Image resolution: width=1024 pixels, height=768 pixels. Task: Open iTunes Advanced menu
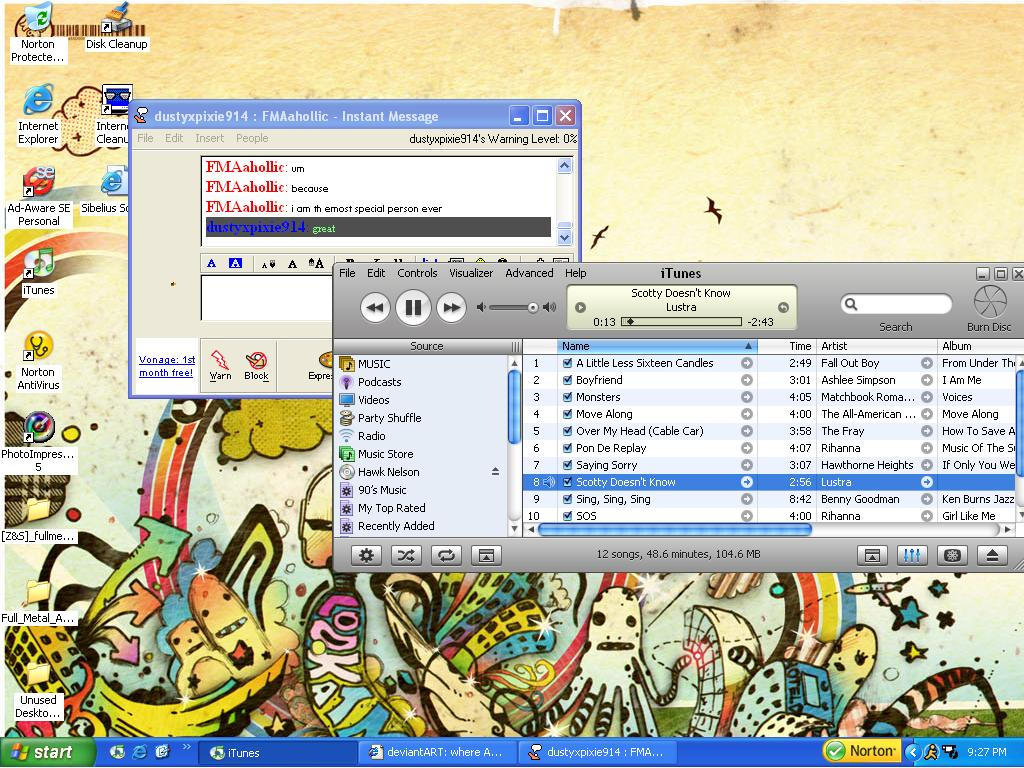point(529,273)
